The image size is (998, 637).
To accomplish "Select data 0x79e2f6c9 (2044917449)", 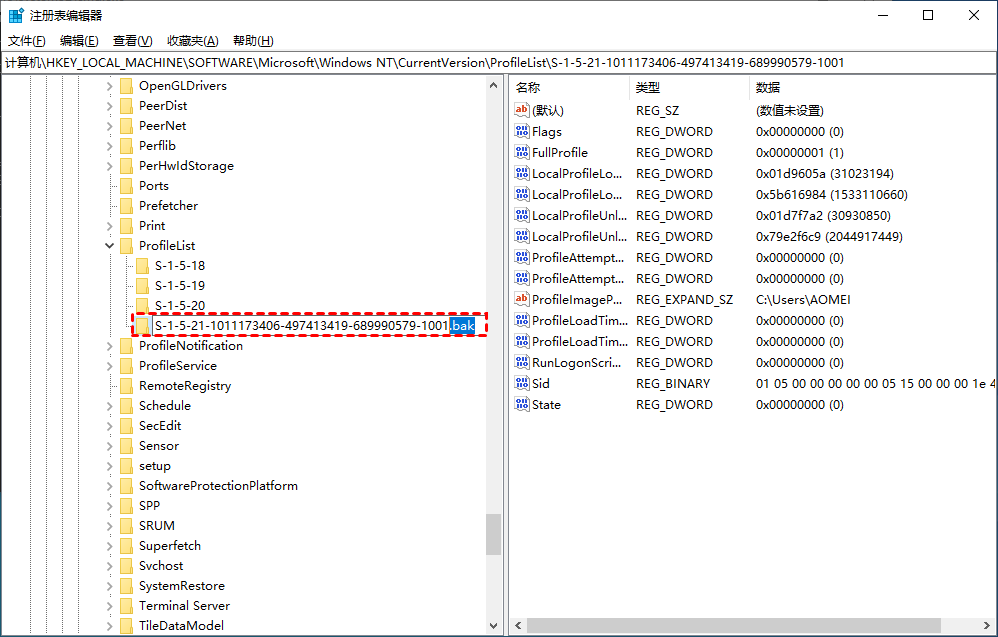I will pyautogui.click(x=829, y=236).
